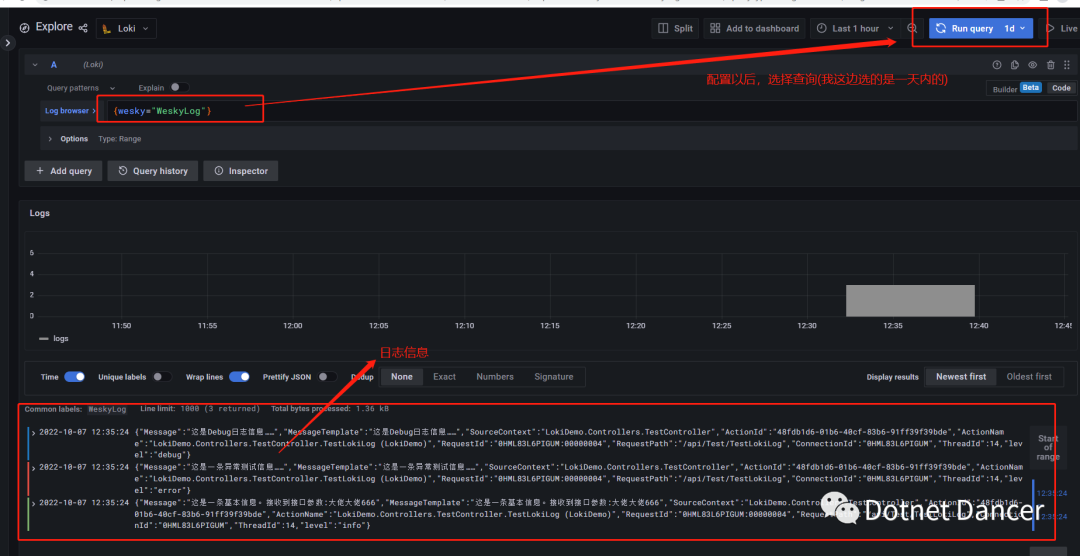This screenshot has height=556, width=1080.
Task: Click the Add query button
Action: point(63,171)
